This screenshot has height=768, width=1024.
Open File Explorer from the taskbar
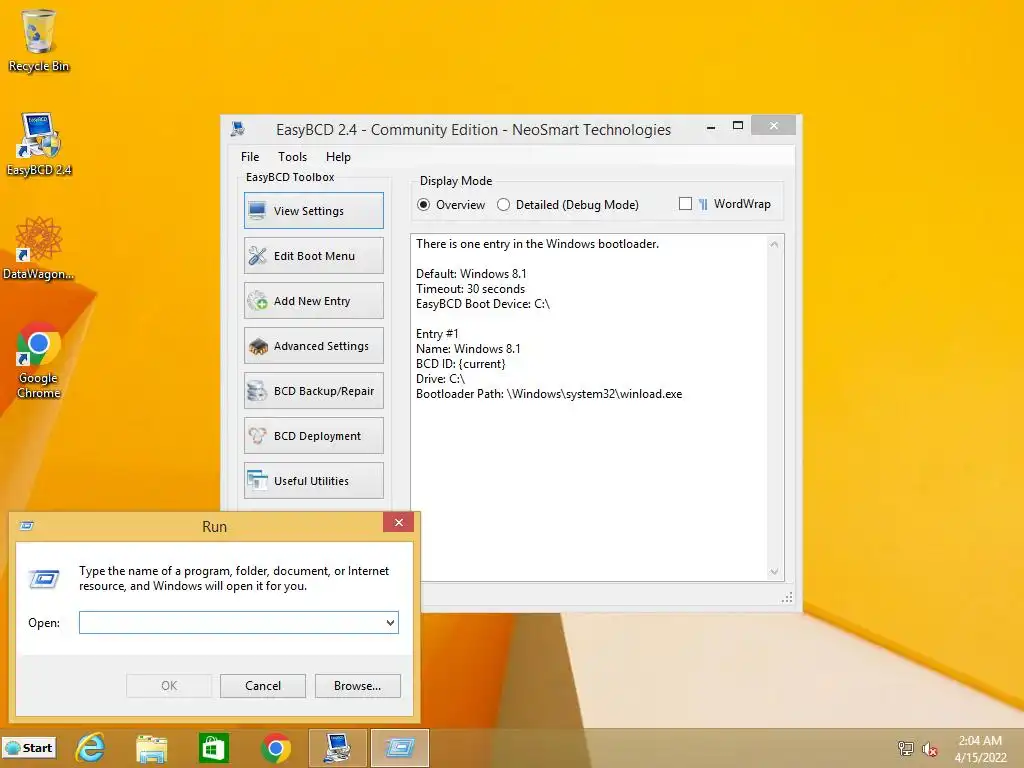[x=152, y=748]
